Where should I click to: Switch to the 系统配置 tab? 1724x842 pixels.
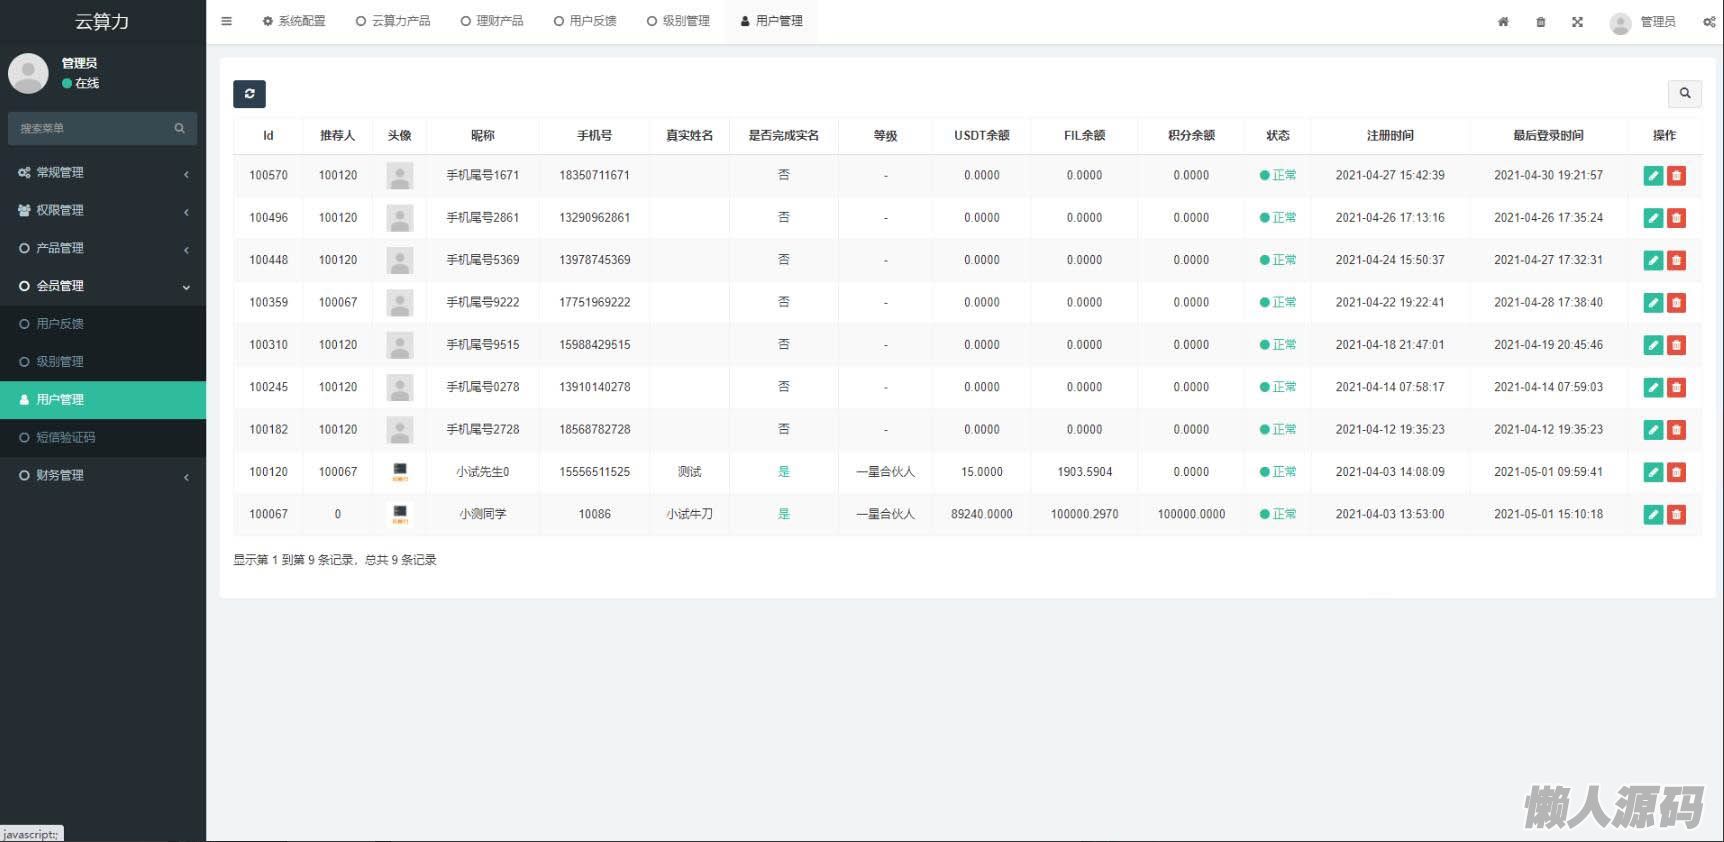[294, 21]
